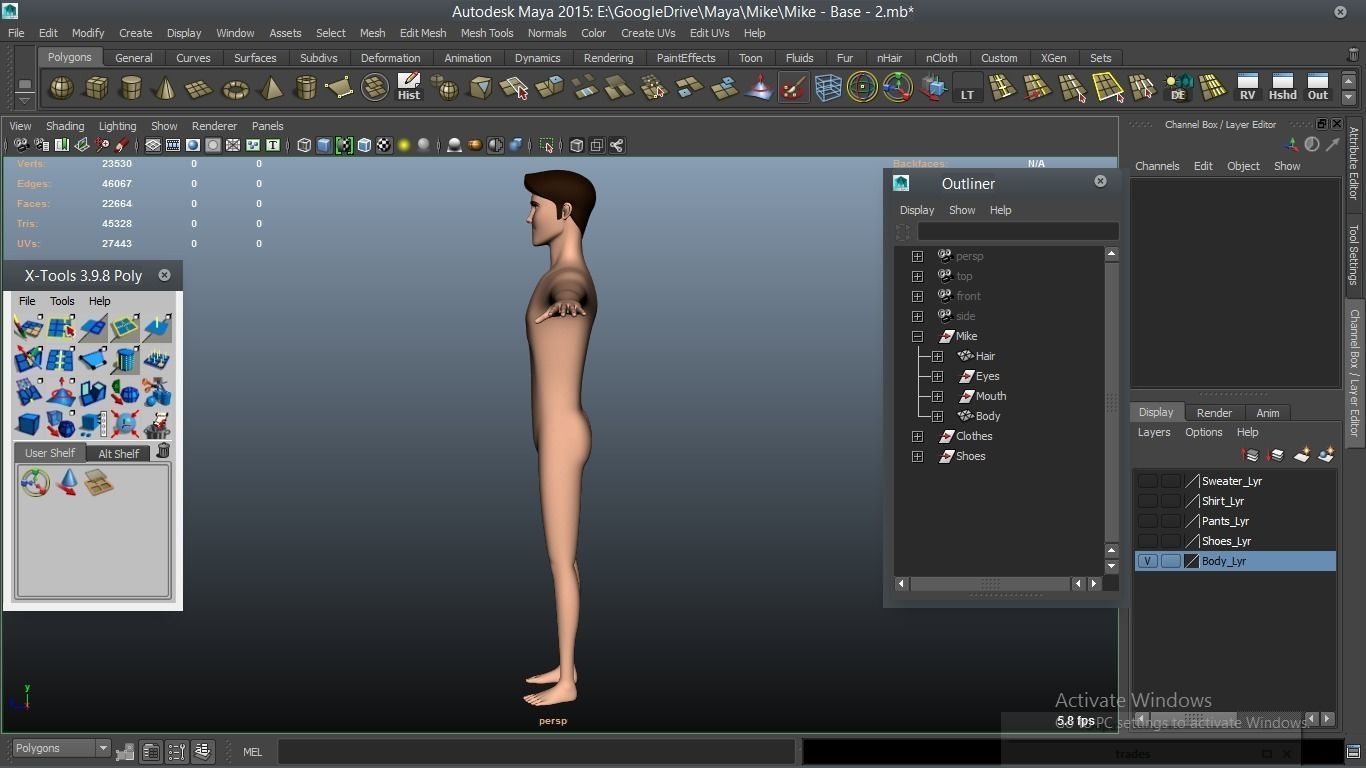This screenshot has width=1366, height=768.
Task: Toggle display type box of Body_Lyr
Action: tap(1170, 561)
